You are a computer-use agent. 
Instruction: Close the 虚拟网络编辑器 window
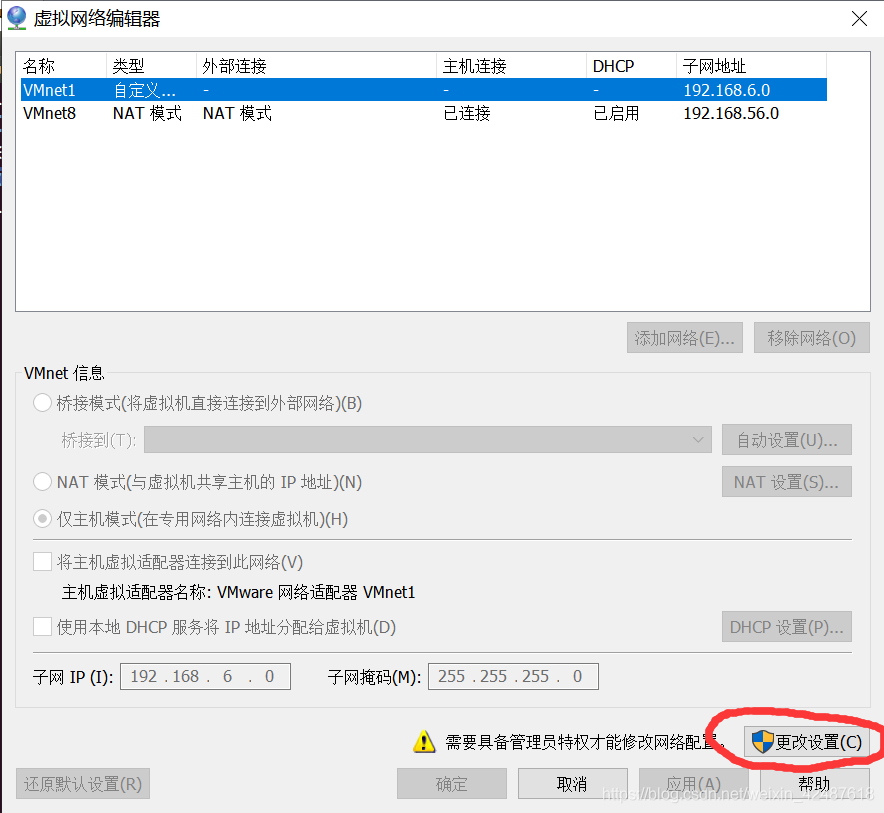point(859,19)
